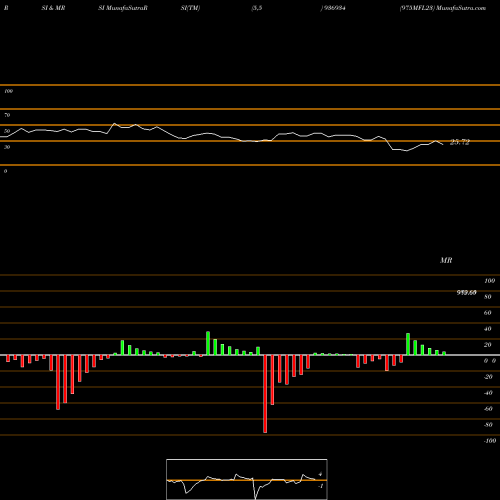Click the RSI axis label '50'
Viewport: 500px width, 500px height.
(x=7, y=131)
